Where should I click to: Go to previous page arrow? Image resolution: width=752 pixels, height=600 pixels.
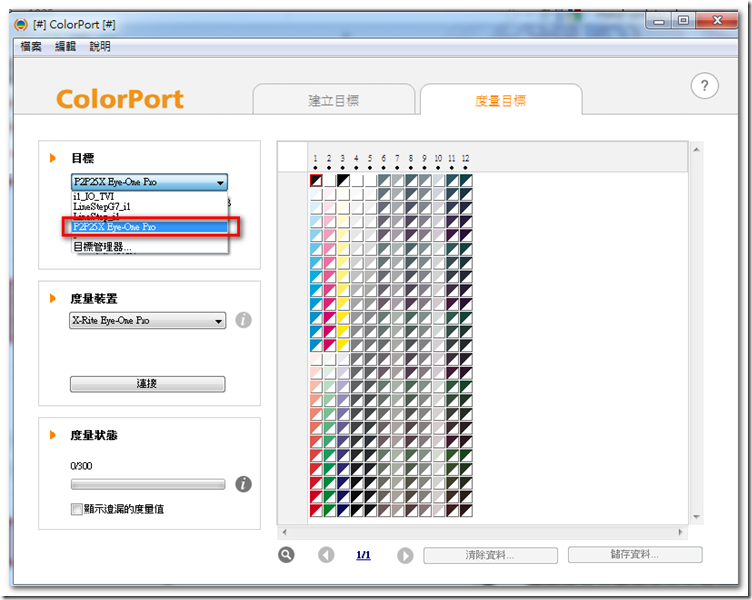tap(326, 555)
